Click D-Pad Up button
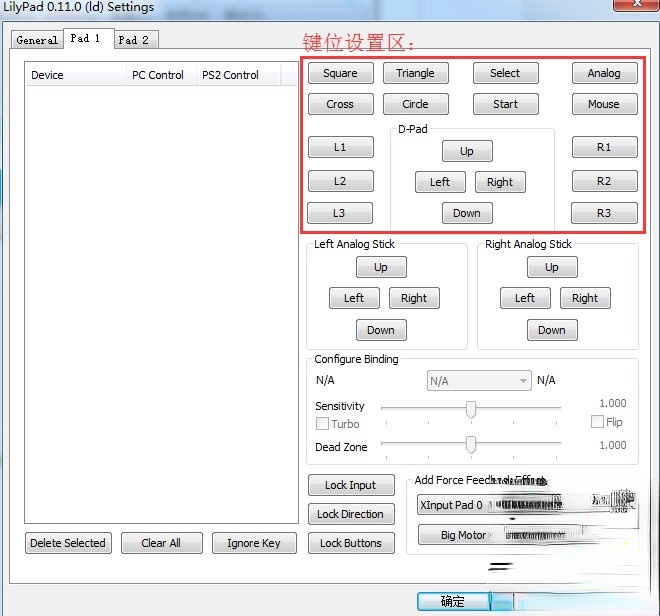 point(467,151)
